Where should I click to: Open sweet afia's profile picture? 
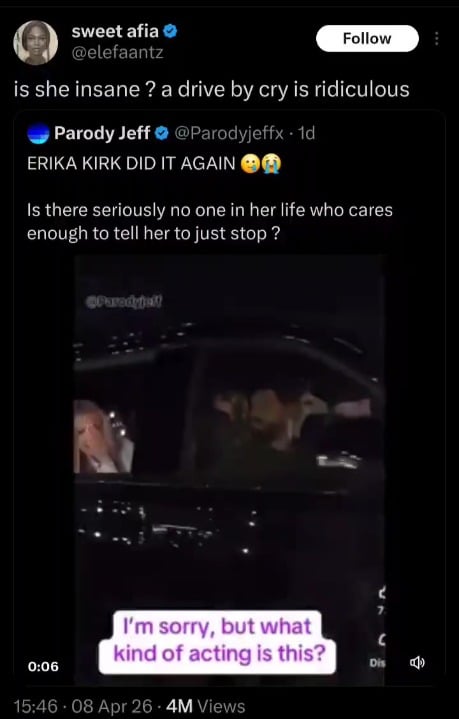tap(36, 43)
